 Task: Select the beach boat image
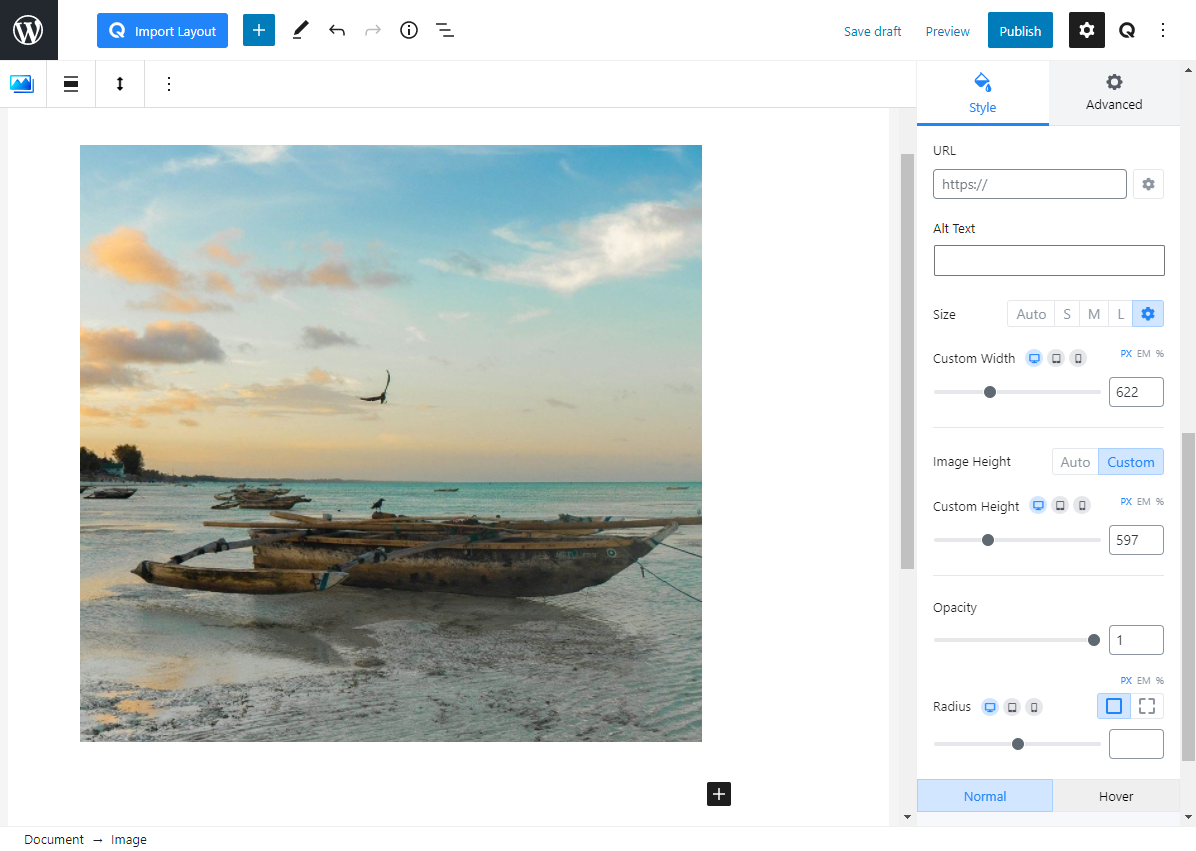point(391,443)
